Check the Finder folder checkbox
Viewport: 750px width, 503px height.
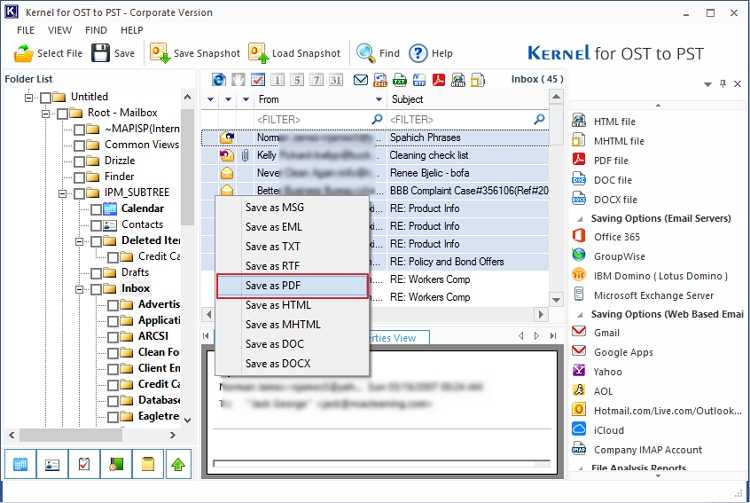79,177
